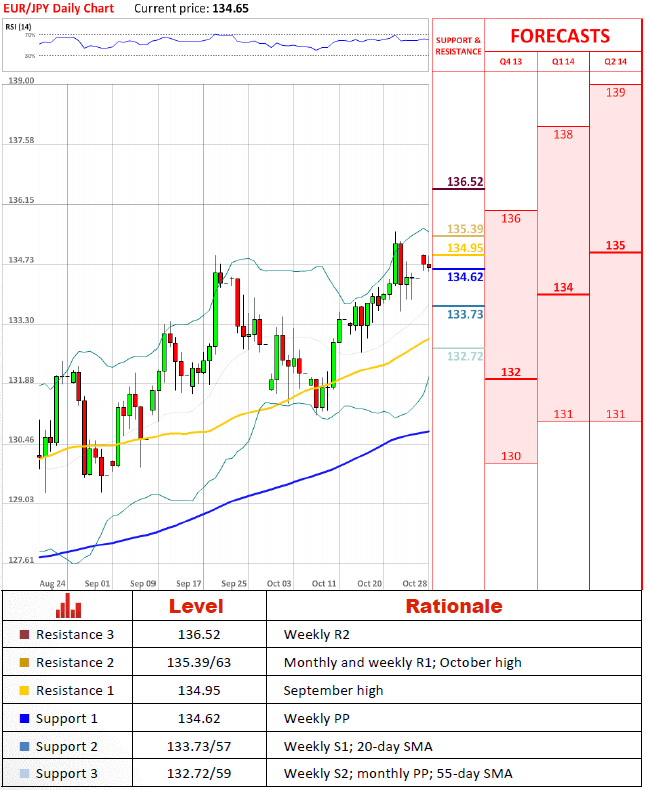Click the EUR/JPY Daily Chart title
This screenshot has width=646, height=790.
pyautogui.click(x=58, y=9)
